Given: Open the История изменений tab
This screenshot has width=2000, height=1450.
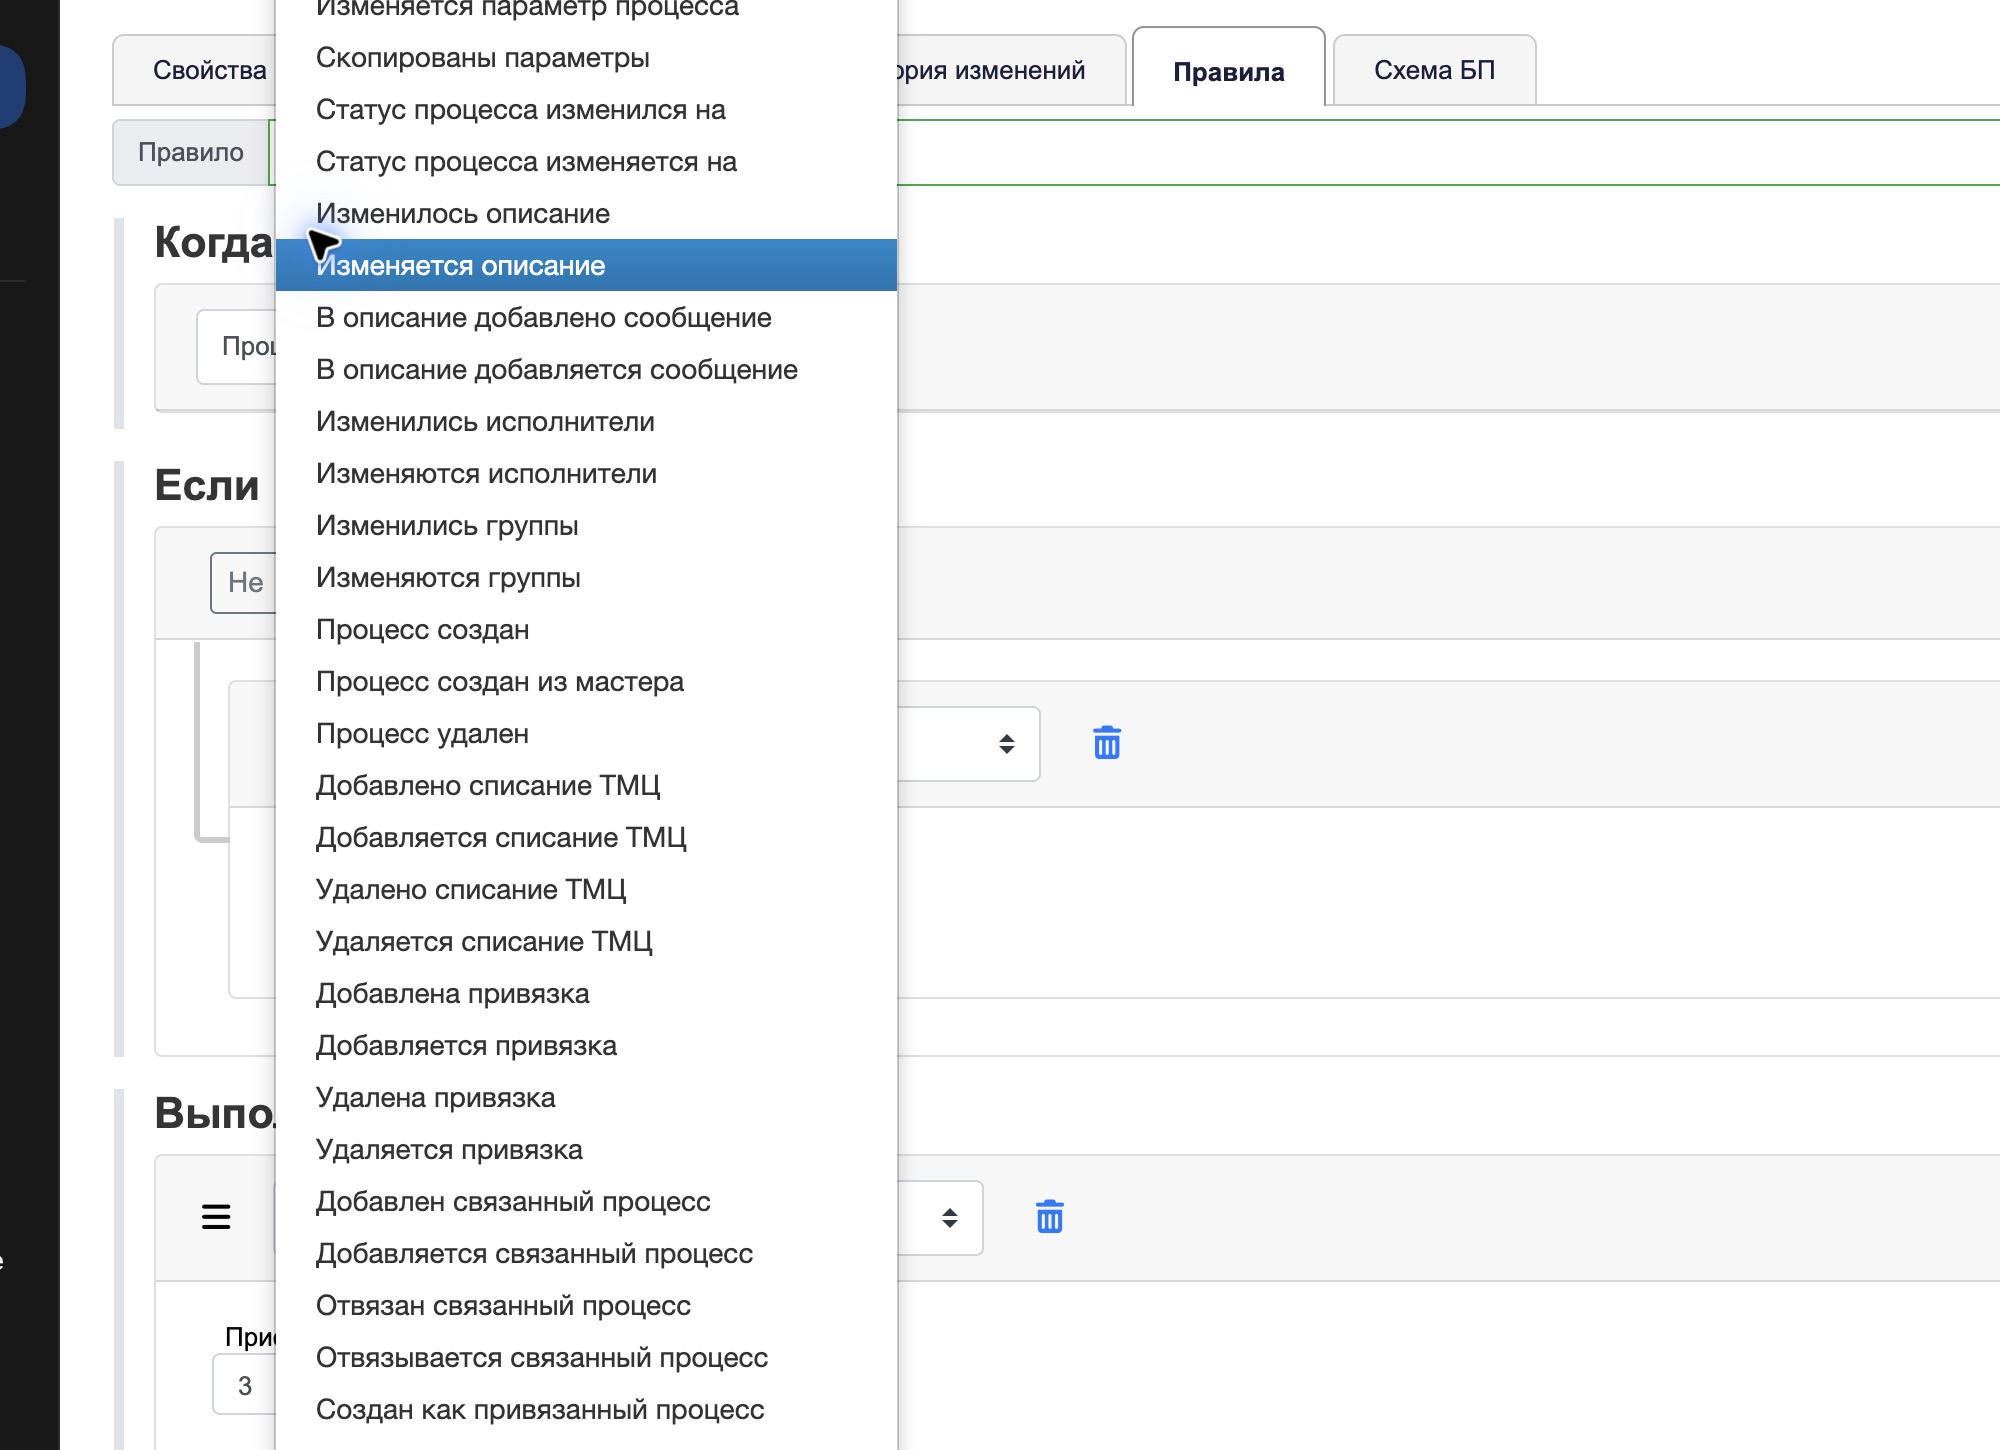Looking at the screenshot, I should click(1011, 70).
